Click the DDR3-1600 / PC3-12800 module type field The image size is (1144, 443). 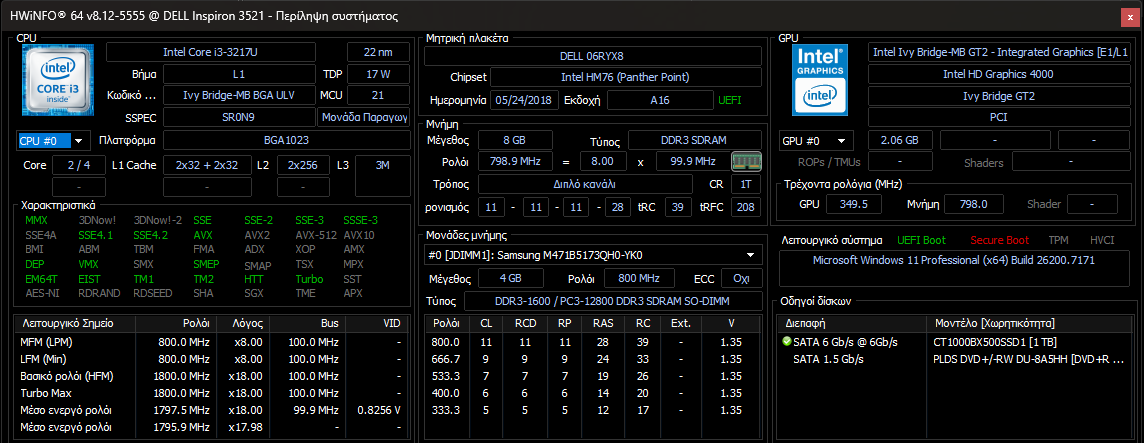point(613,301)
